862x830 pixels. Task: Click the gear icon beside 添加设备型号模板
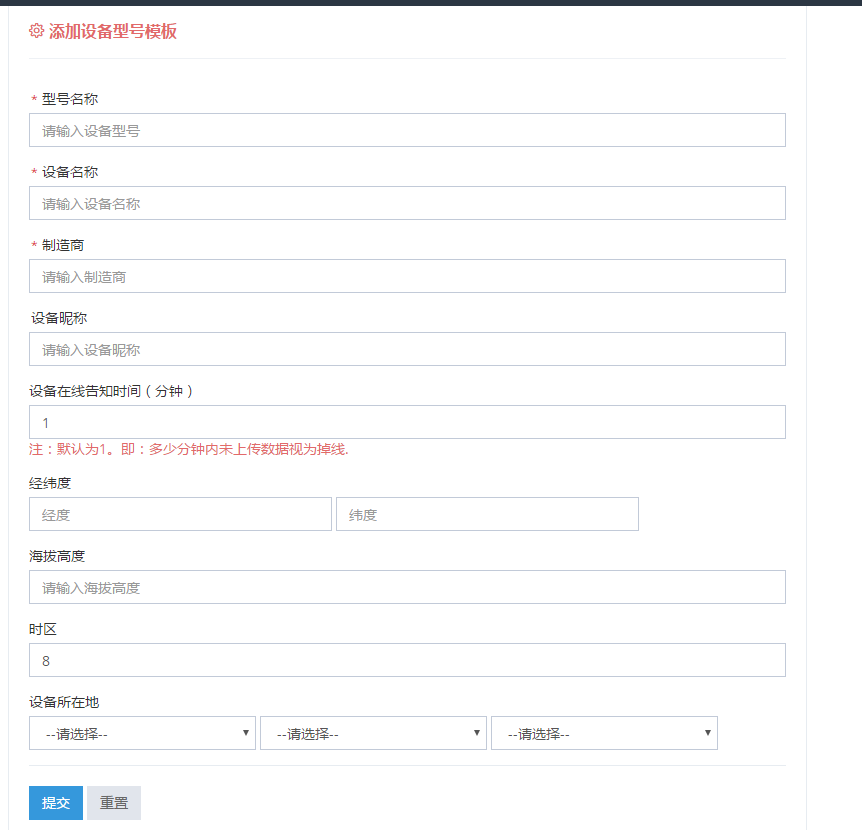point(36,31)
